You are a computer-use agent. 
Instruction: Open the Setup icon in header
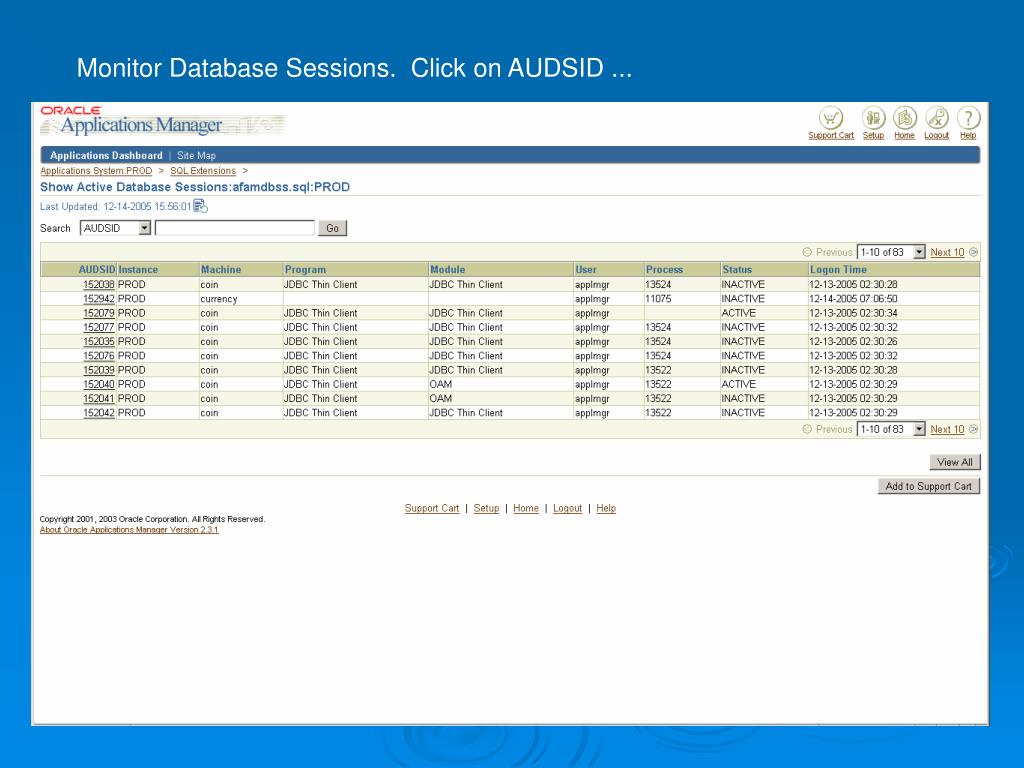(x=873, y=119)
